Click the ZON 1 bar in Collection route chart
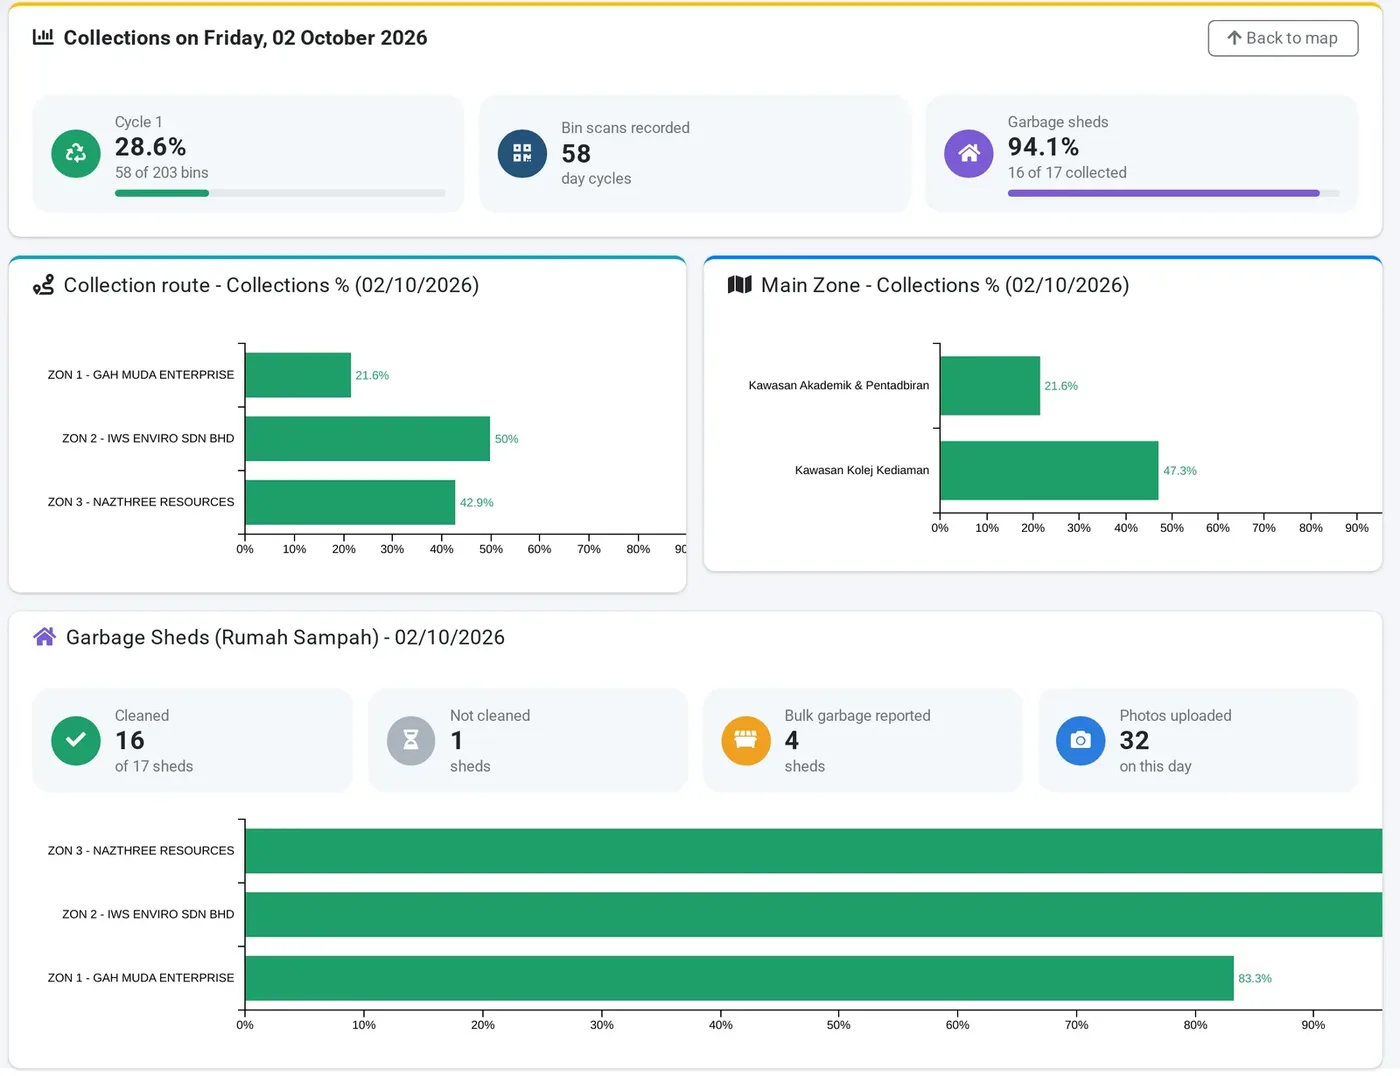The width and height of the screenshot is (1400, 1076). 298,375
